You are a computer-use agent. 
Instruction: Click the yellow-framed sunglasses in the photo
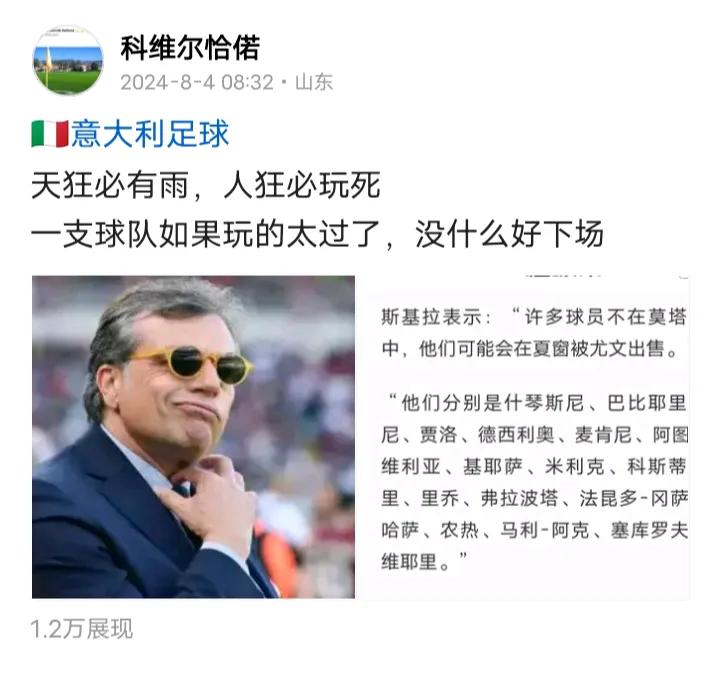[x=191, y=363]
